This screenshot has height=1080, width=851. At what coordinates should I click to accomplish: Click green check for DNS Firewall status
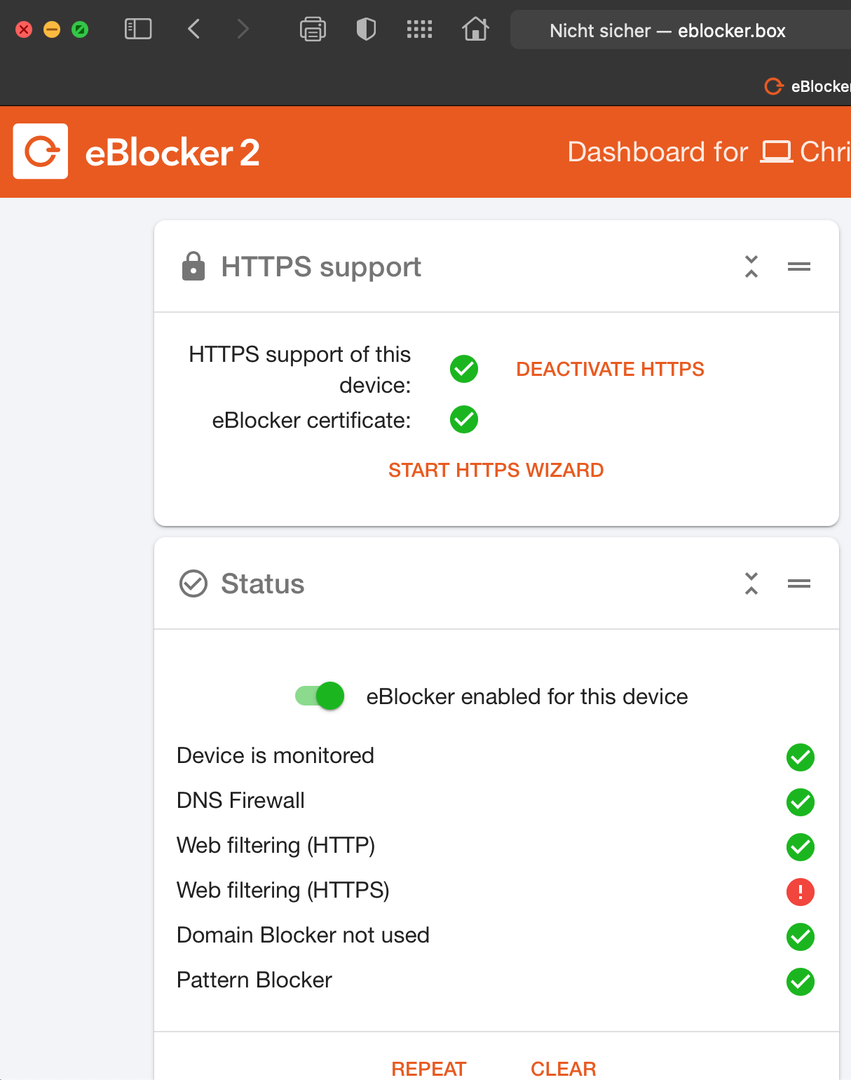point(800,802)
